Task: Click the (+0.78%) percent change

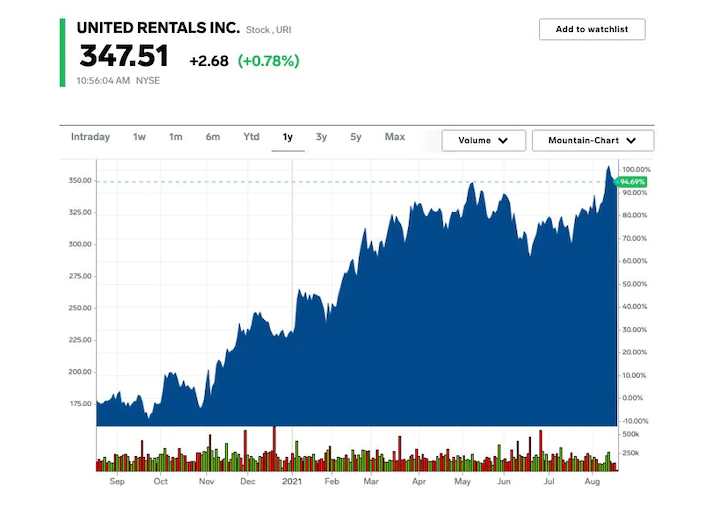Action: (x=269, y=61)
